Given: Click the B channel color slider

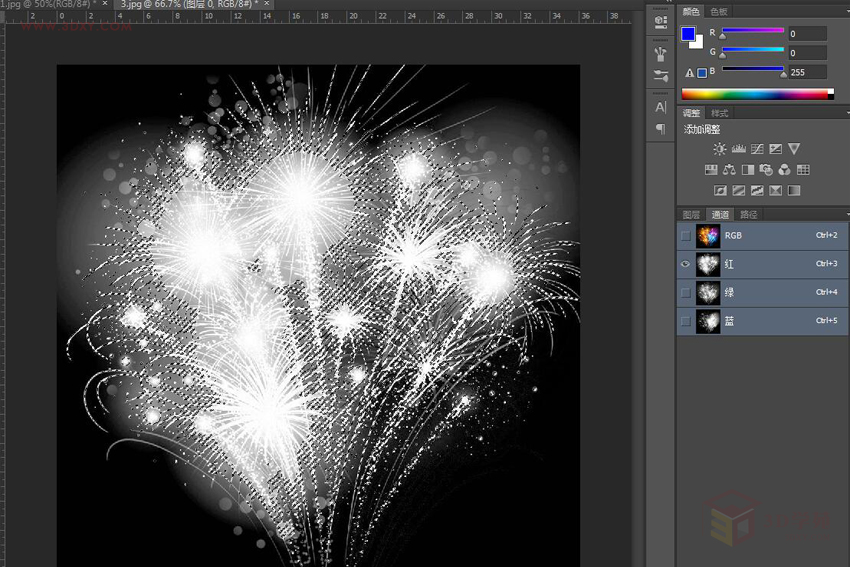Looking at the screenshot, I should pyautogui.click(x=752, y=70).
